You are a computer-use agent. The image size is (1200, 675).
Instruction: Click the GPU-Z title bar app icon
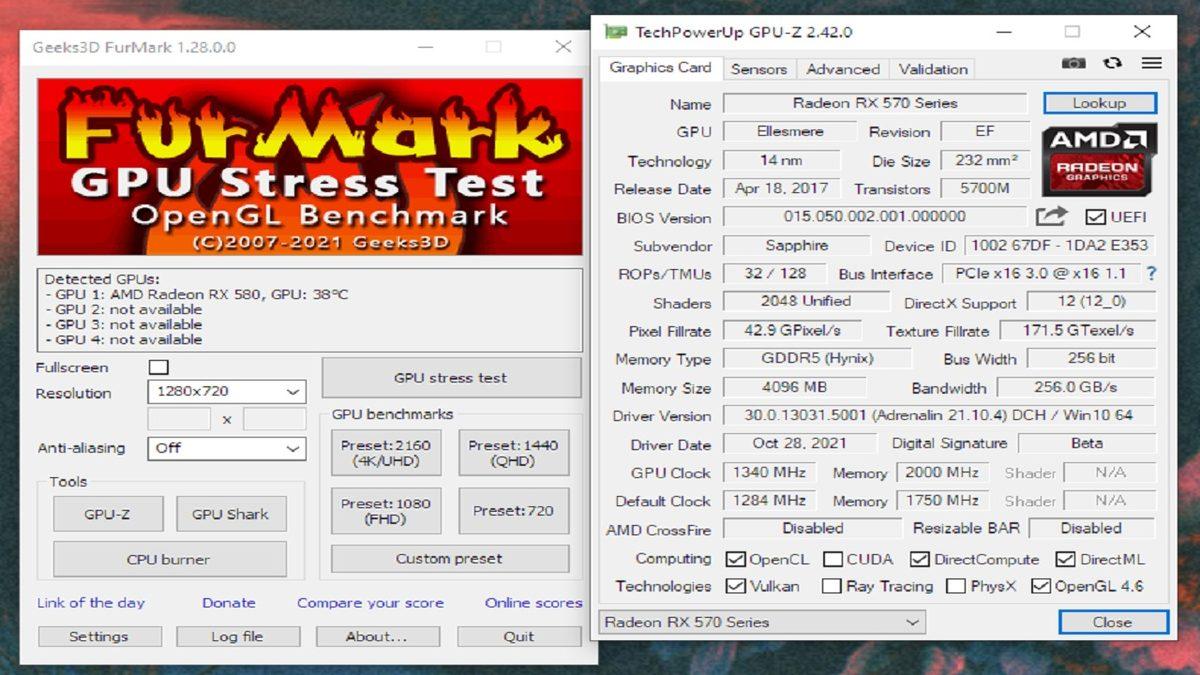[x=615, y=32]
